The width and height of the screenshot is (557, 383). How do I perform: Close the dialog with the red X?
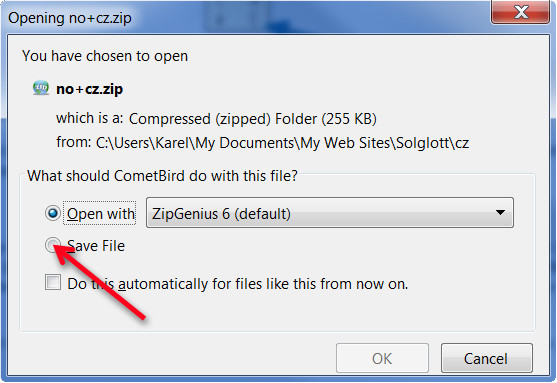pos(521,12)
